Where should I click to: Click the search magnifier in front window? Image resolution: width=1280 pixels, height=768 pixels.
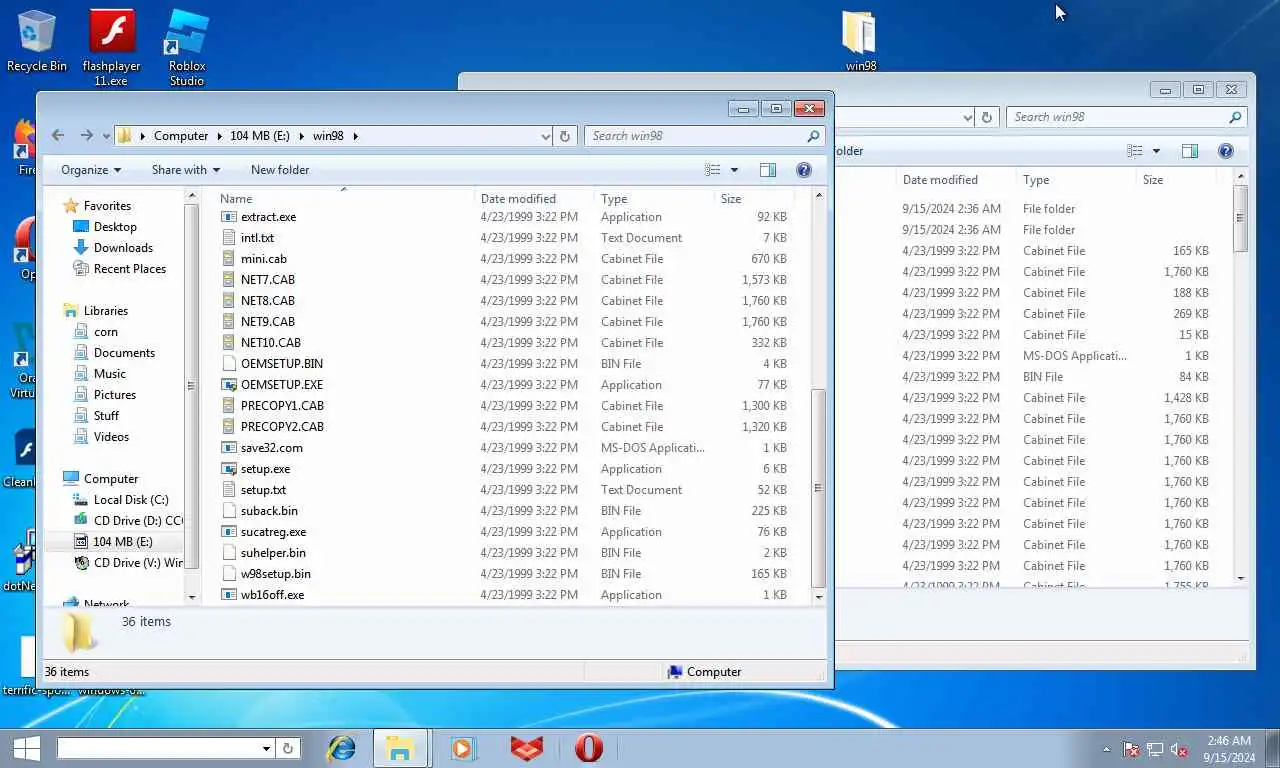click(814, 136)
